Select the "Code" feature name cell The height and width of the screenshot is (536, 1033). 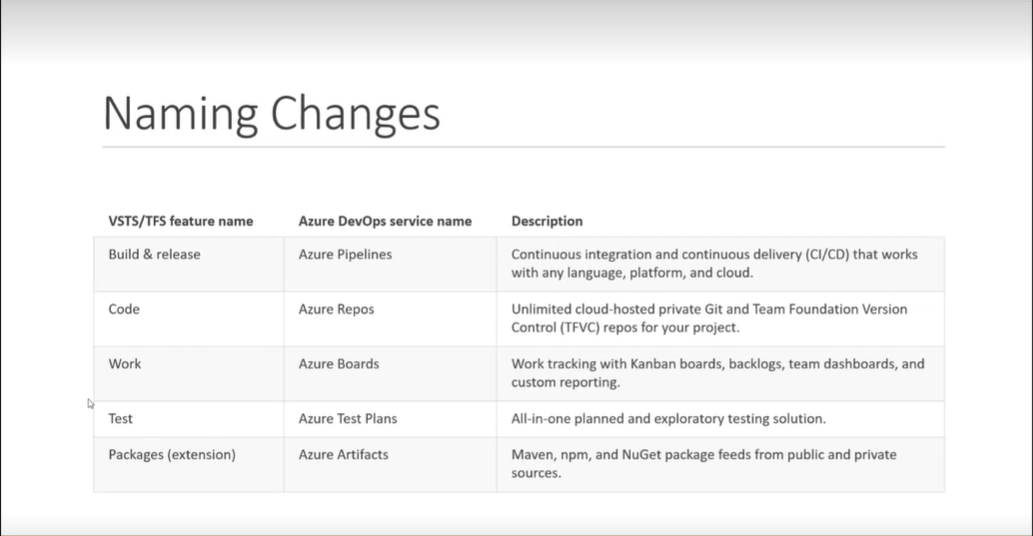coord(124,309)
